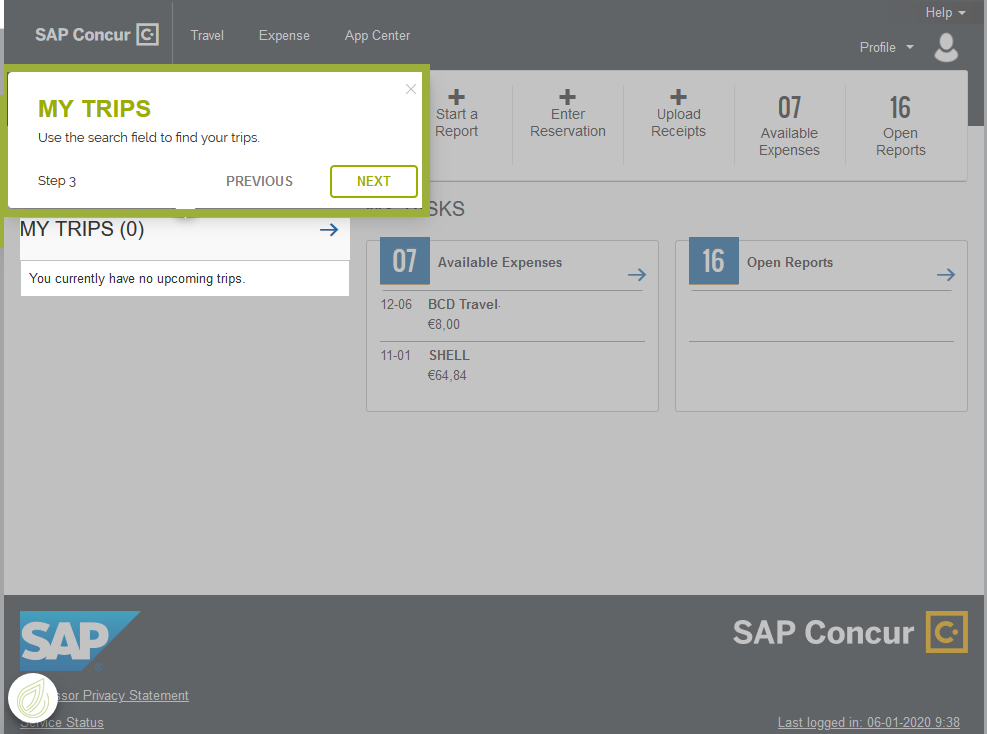Click 'You currently have no upcoming trips' text
This screenshot has height=734, width=987.
(137, 278)
